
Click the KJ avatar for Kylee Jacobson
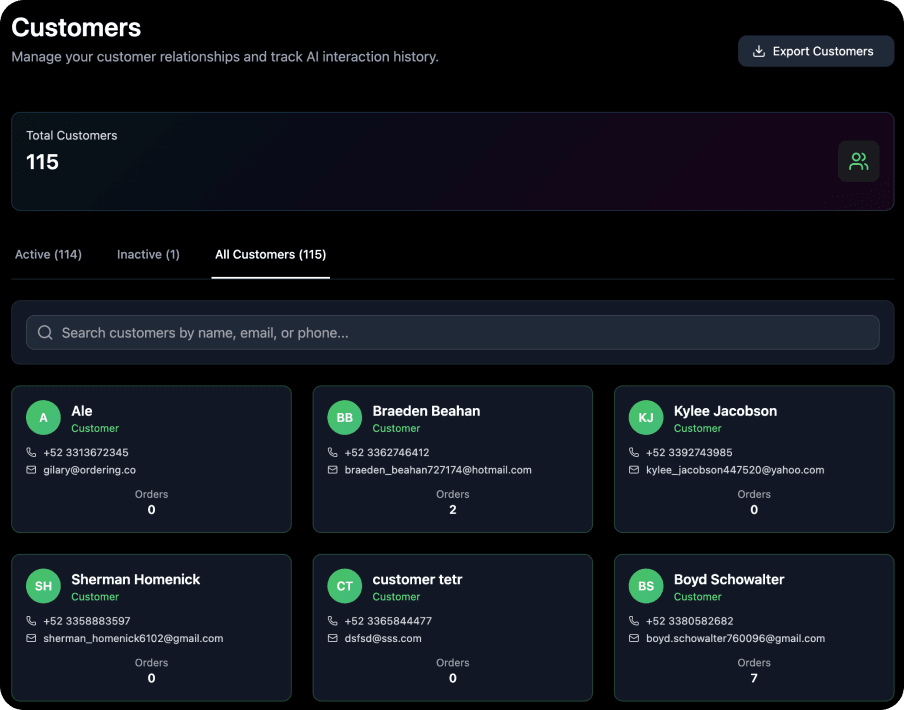(x=645, y=417)
